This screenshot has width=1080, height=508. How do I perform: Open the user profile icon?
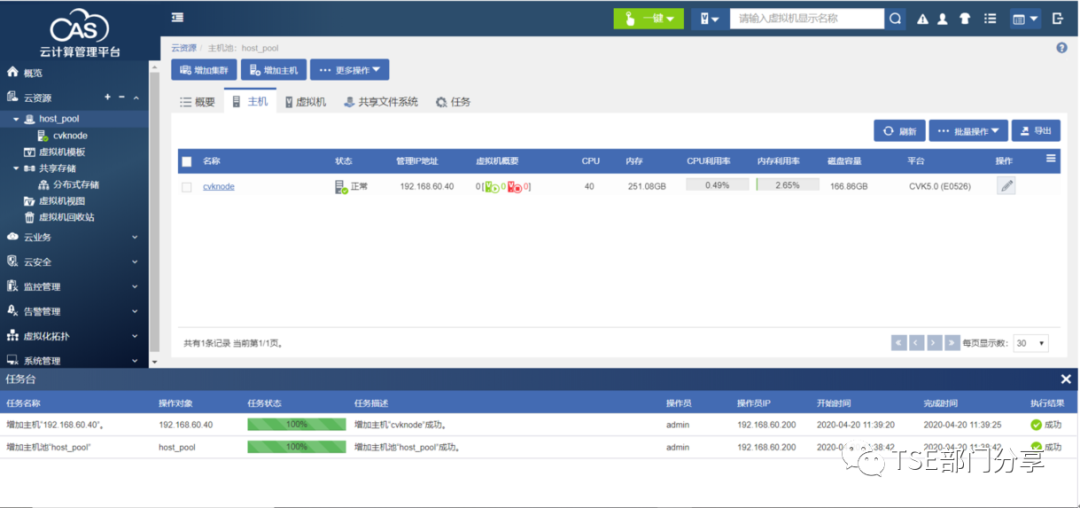942,19
